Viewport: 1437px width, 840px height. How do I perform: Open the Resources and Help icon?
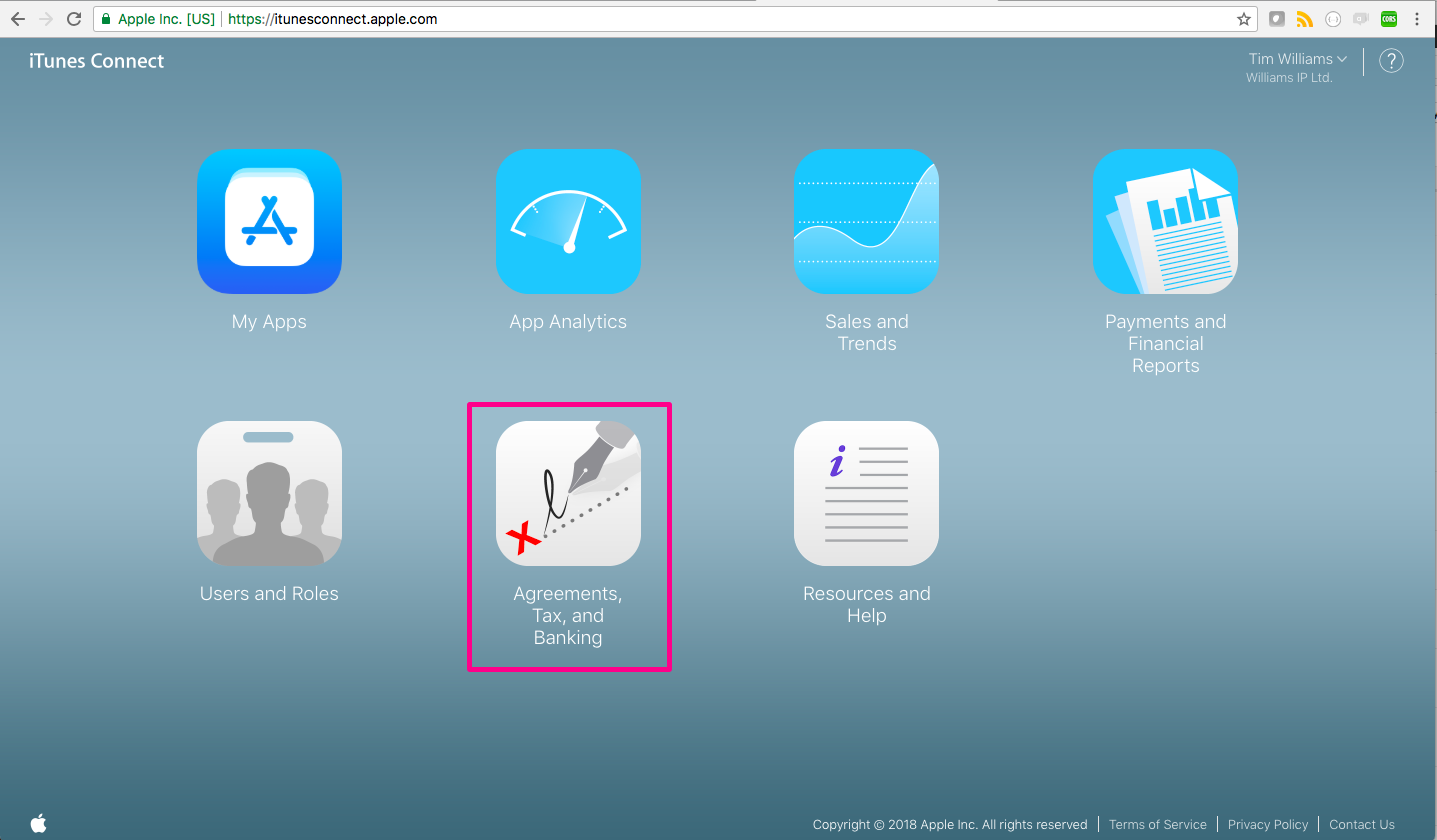[866, 494]
